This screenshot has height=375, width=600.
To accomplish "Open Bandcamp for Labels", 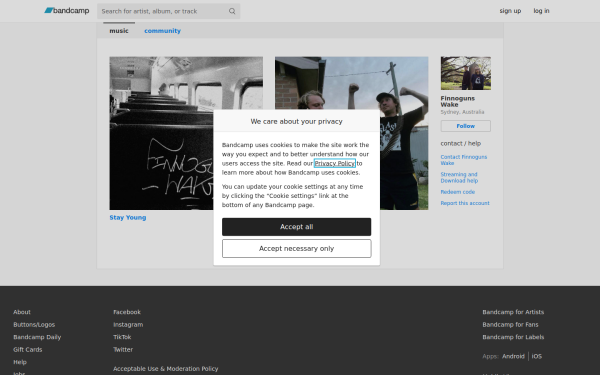I will pyautogui.click(x=513, y=337).
